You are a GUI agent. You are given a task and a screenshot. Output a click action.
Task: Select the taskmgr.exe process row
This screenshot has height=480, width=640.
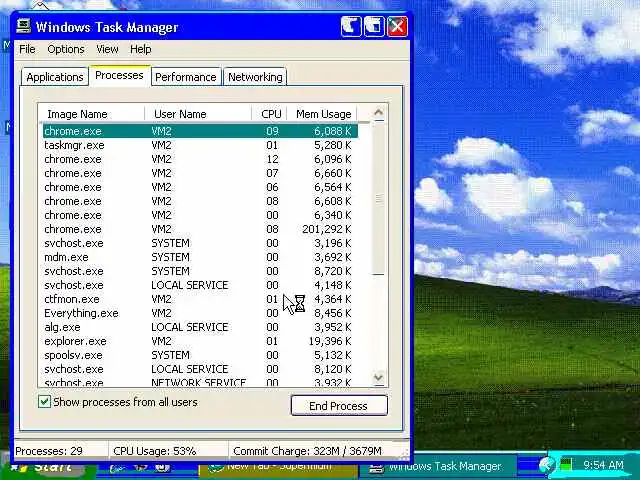click(200, 145)
